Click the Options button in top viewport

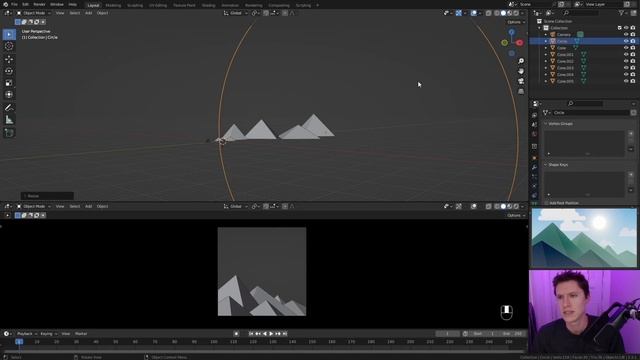coord(515,22)
